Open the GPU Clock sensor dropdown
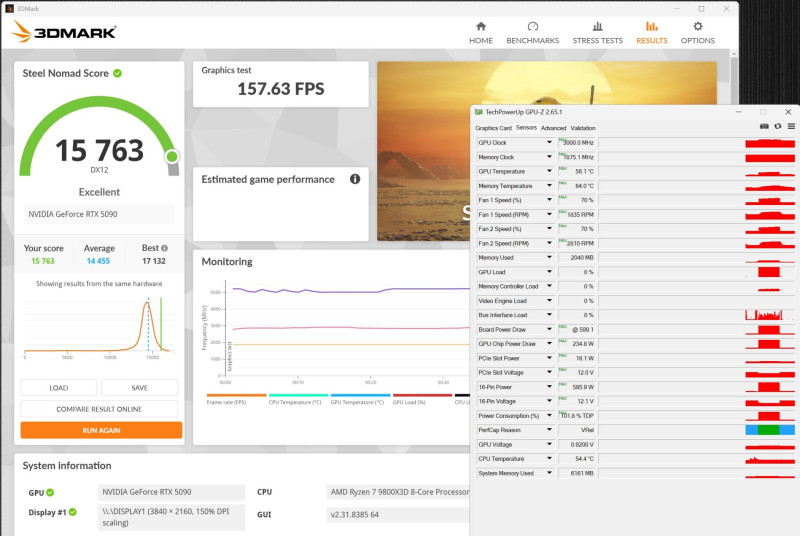This screenshot has height=536, width=800. [549, 142]
